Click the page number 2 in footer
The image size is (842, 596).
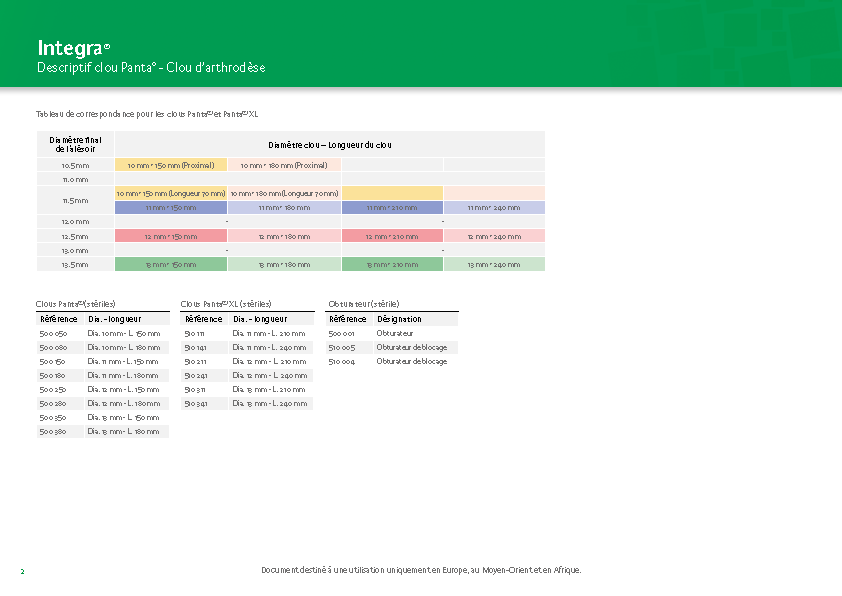tap(22, 571)
